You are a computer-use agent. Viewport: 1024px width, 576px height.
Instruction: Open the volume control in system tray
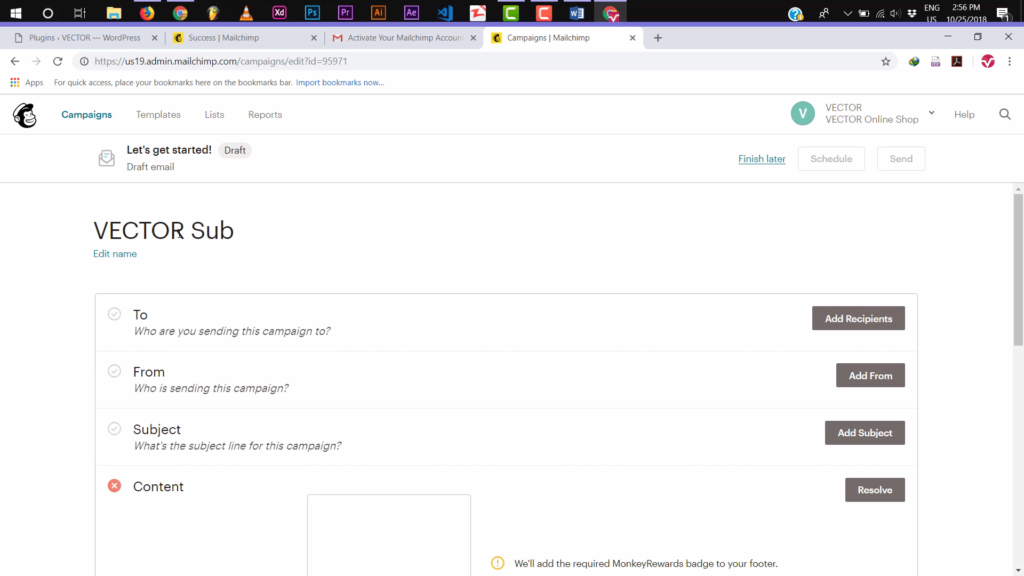[895, 13]
